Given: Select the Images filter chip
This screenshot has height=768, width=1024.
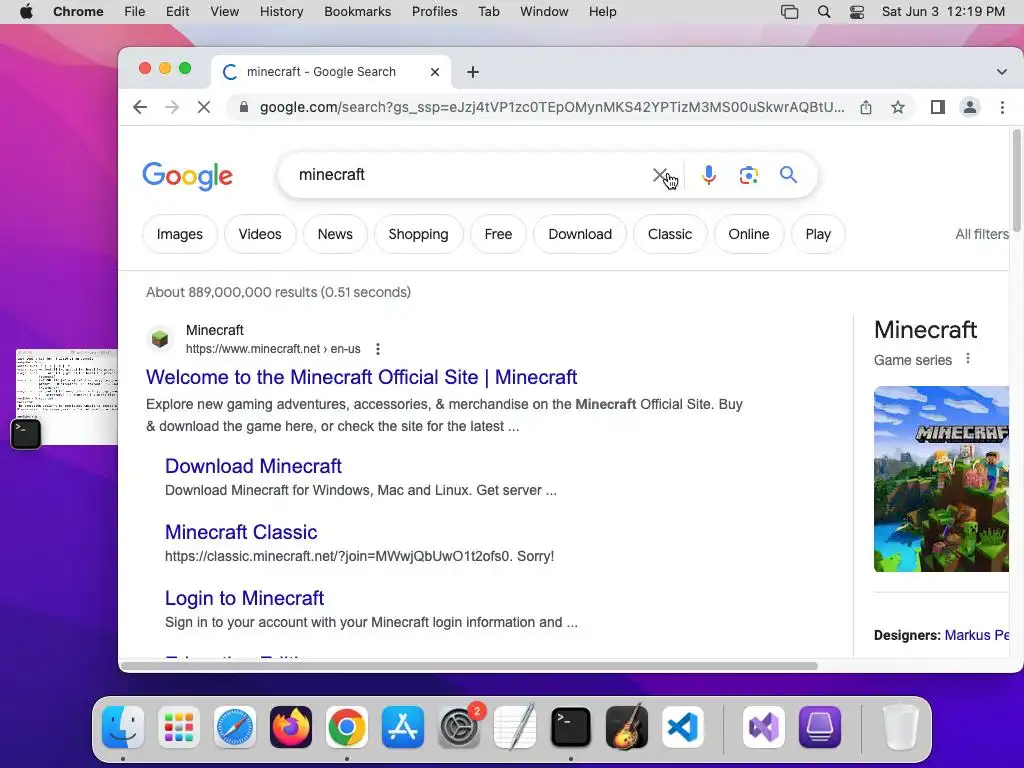Looking at the screenshot, I should click(x=180, y=234).
